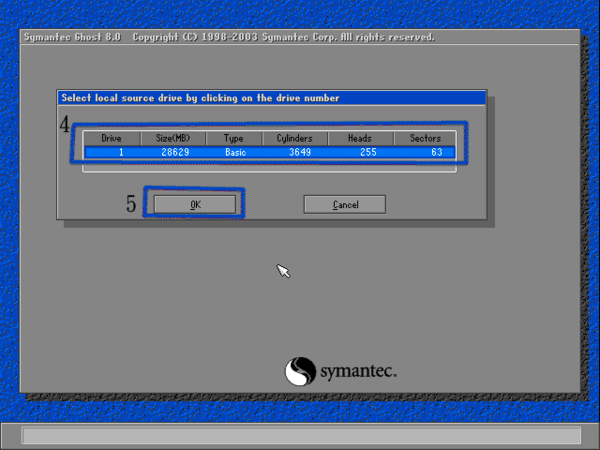This screenshot has height=450, width=600.
Task: Click the Type column header
Action: [x=234, y=138]
